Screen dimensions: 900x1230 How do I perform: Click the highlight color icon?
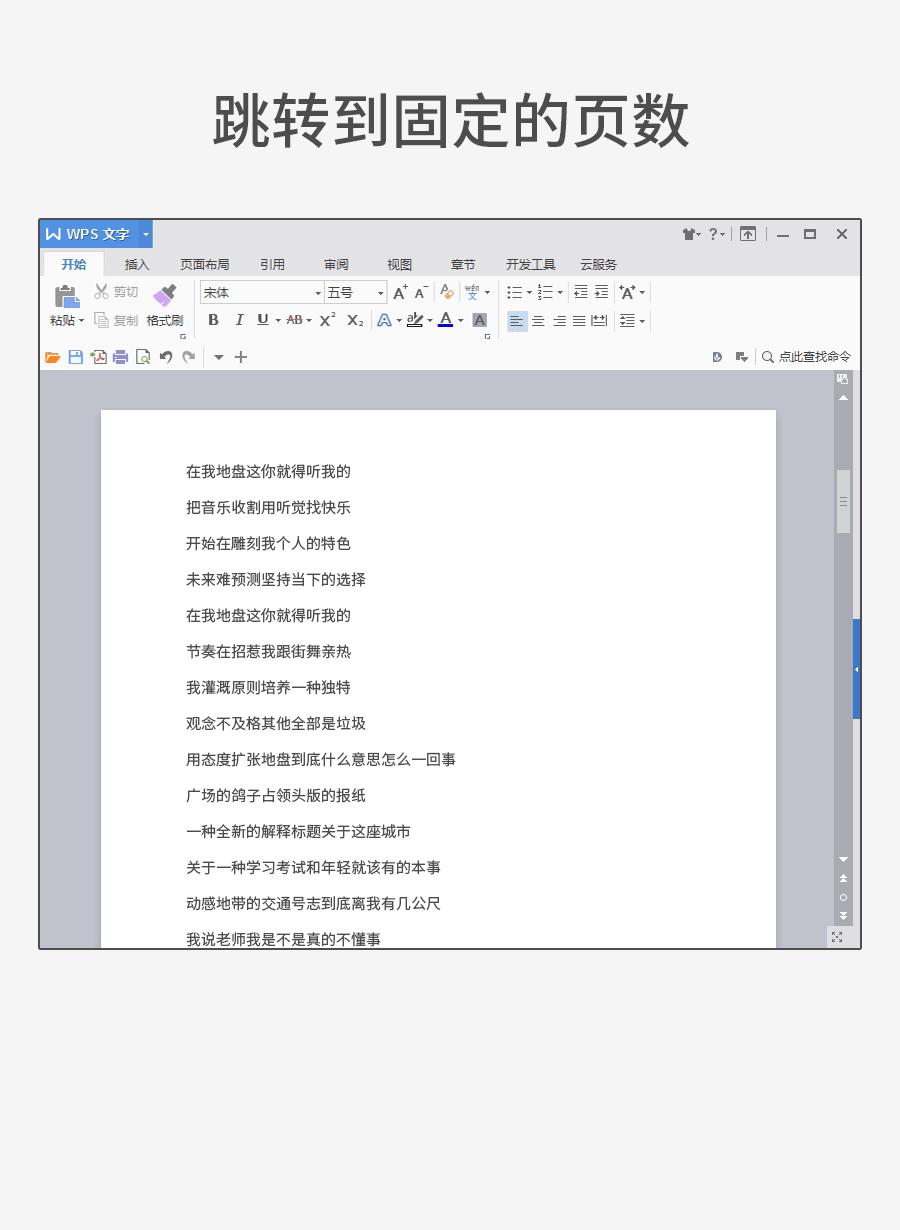click(x=415, y=320)
